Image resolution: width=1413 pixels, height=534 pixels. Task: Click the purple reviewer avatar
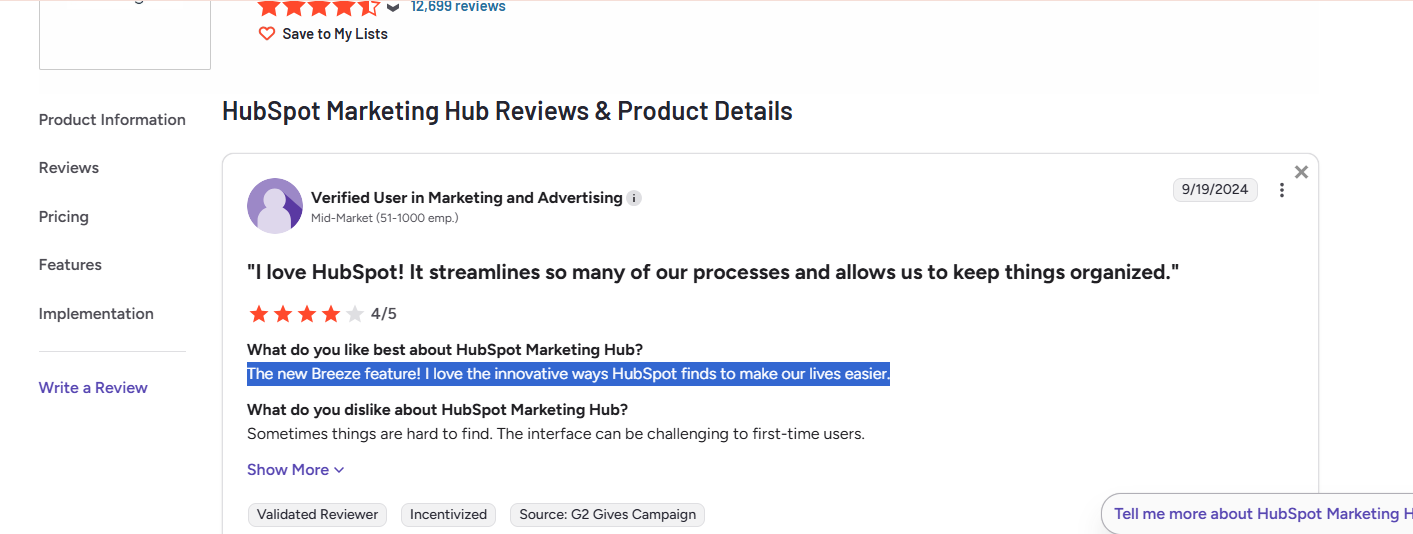pos(275,206)
